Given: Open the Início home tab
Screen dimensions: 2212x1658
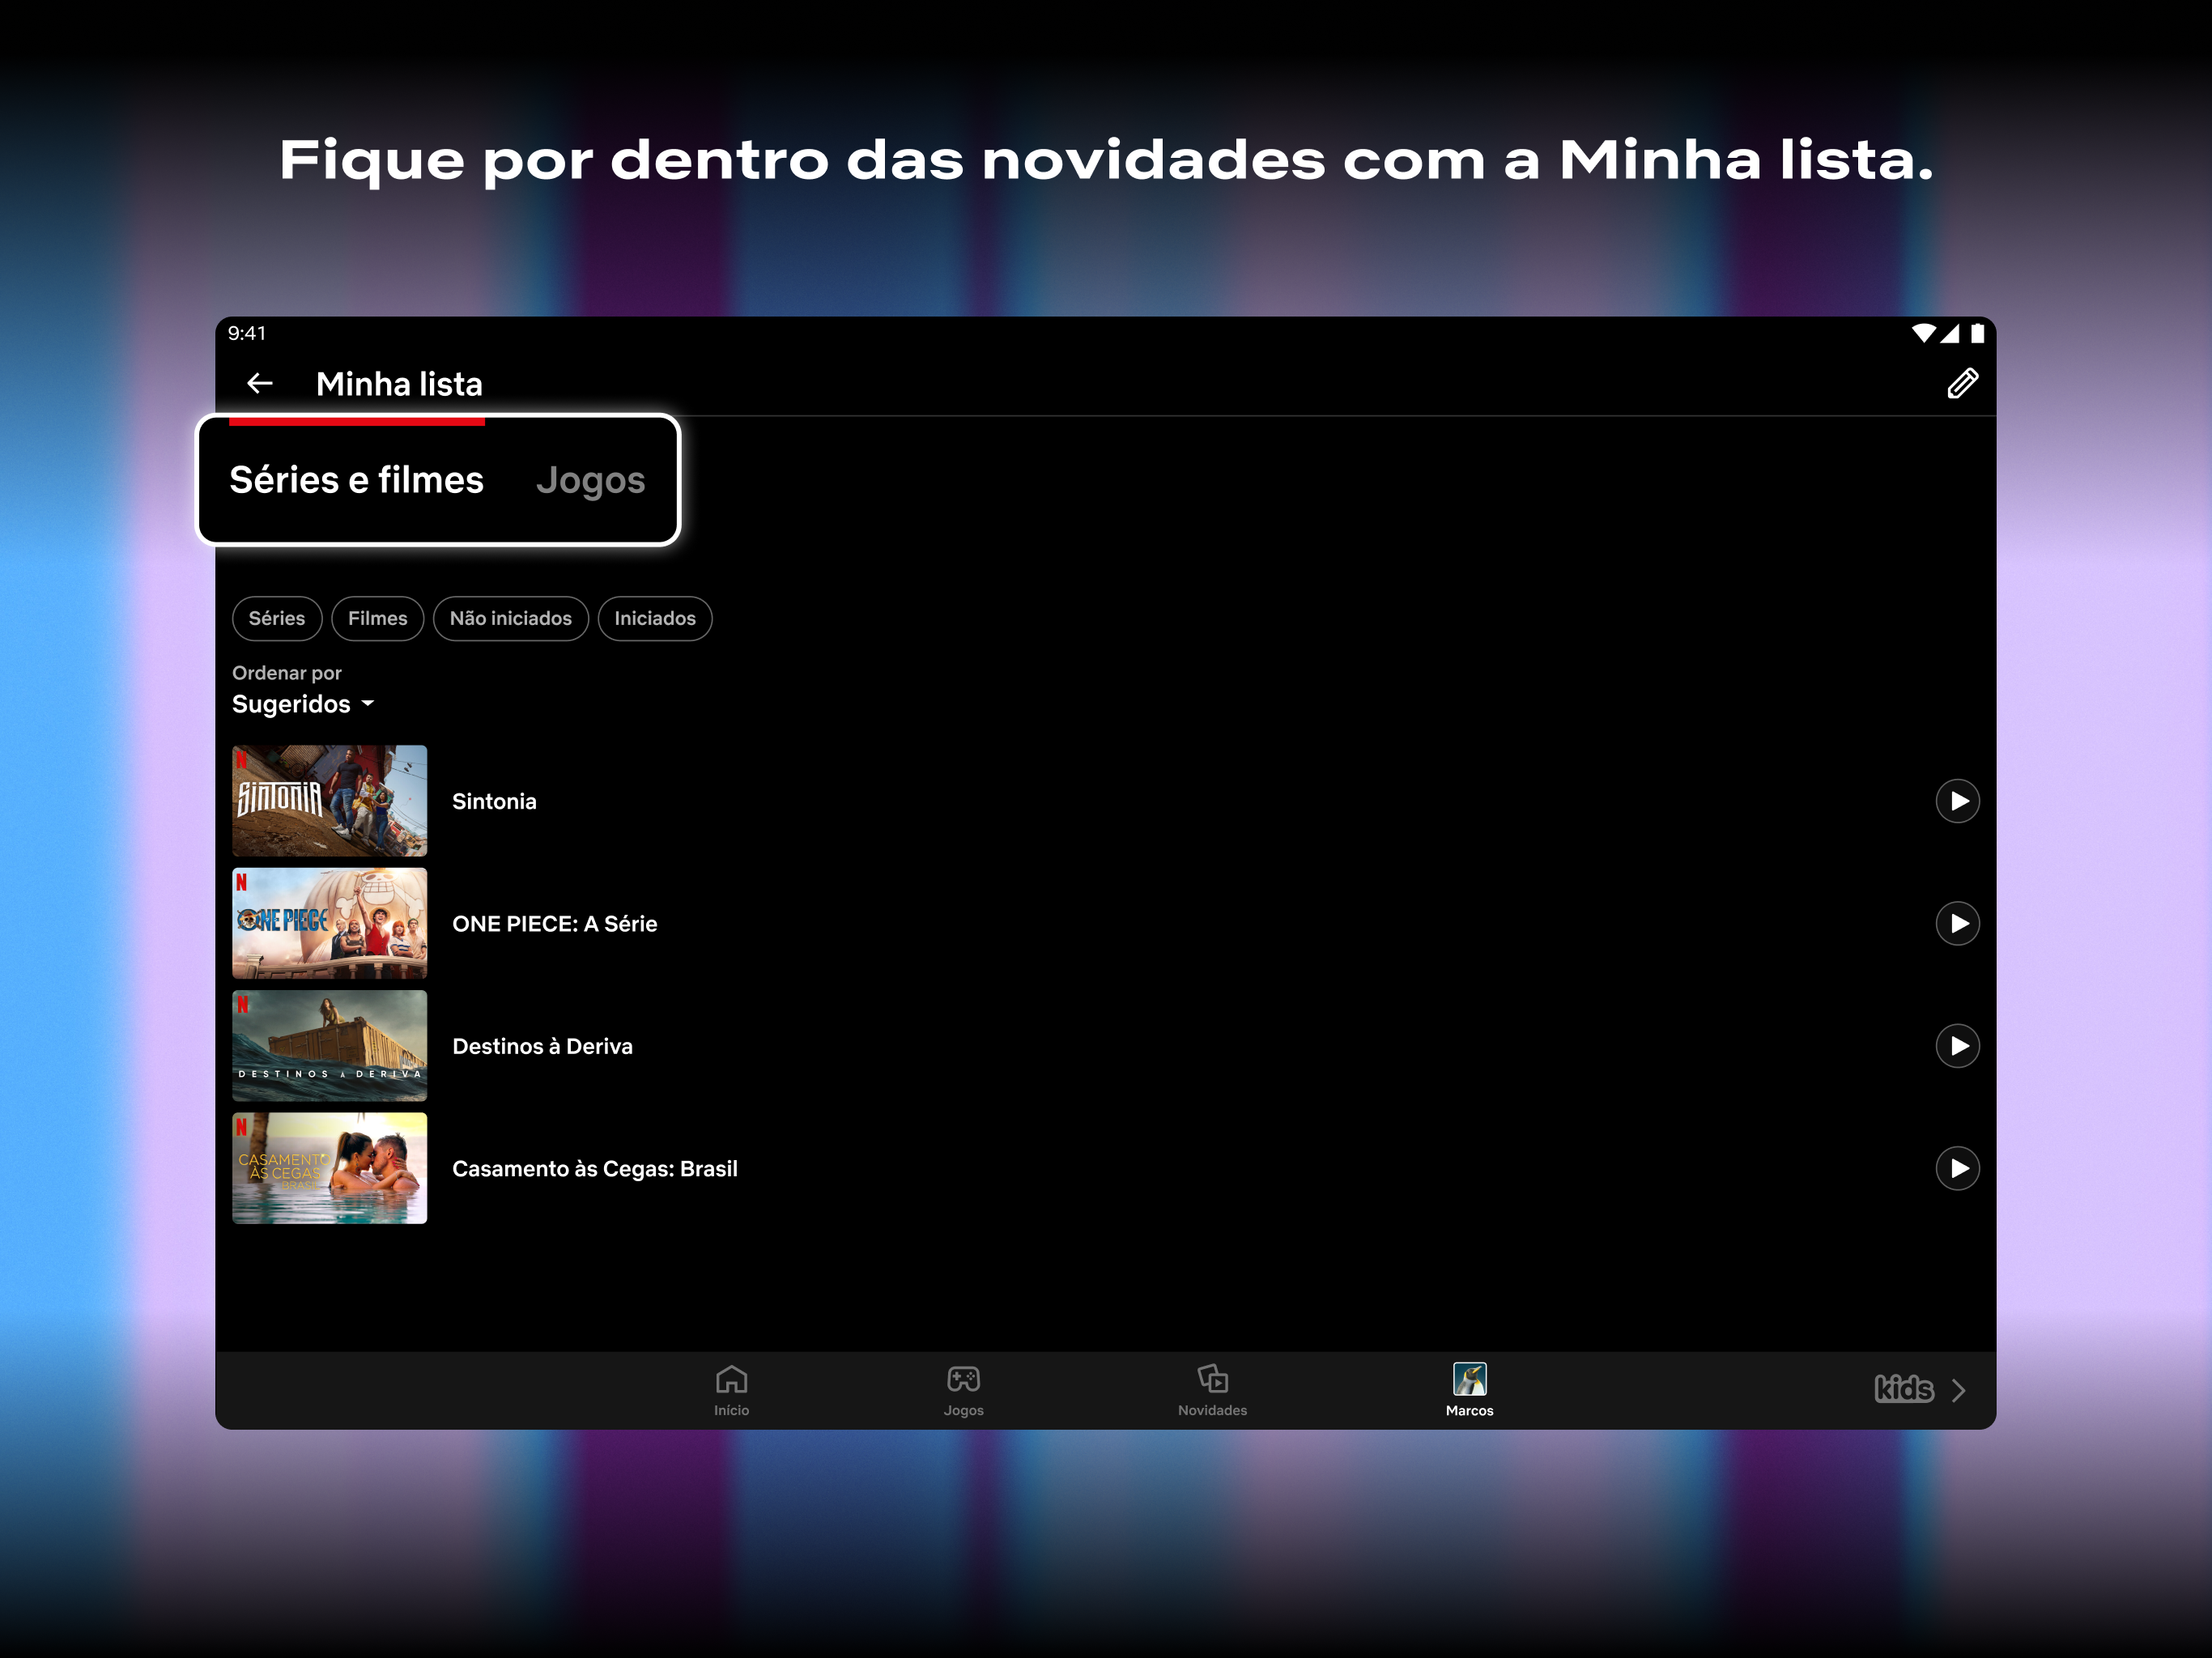Looking at the screenshot, I should (x=731, y=1390).
